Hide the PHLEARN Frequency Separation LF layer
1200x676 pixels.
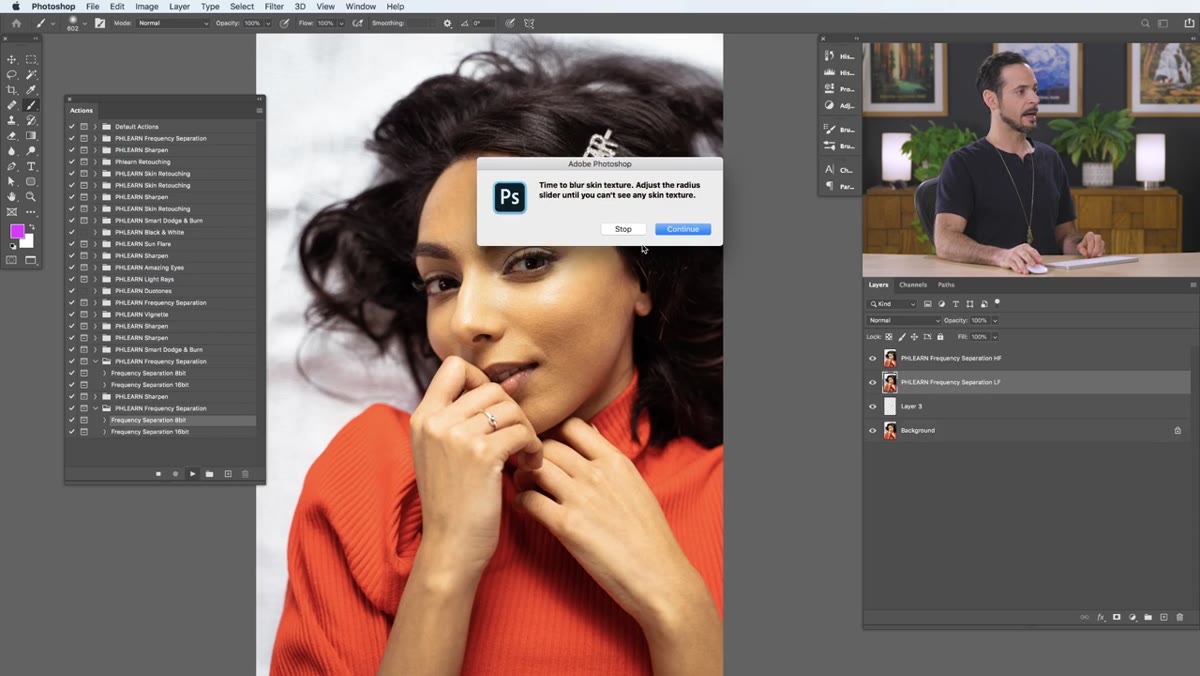click(x=872, y=382)
